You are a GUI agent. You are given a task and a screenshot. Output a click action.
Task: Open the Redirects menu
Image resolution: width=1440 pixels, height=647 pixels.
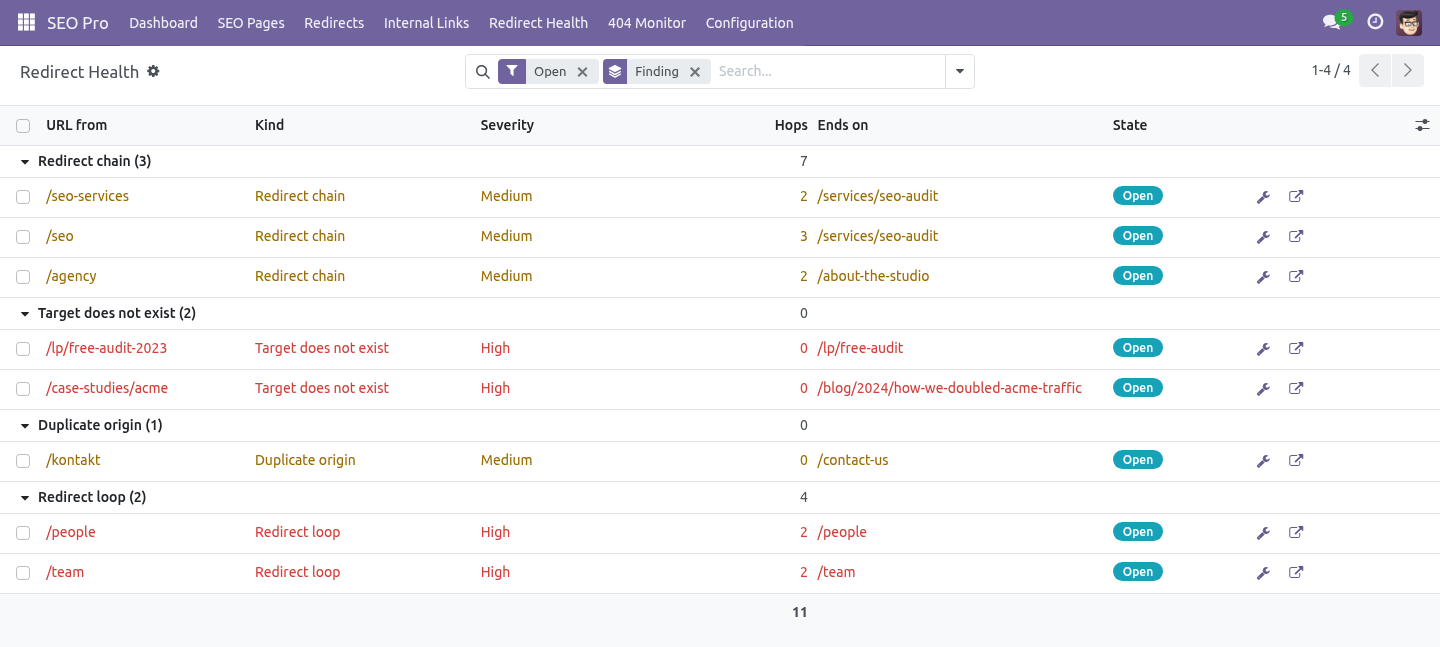334,23
